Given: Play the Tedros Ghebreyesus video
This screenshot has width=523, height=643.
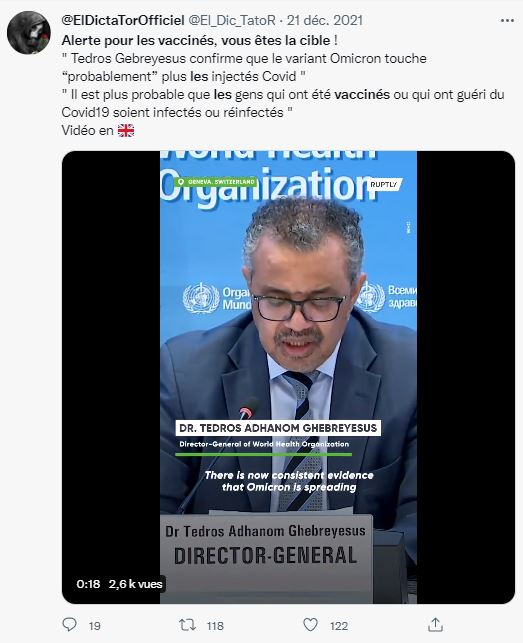Looking at the screenshot, I should [x=288, y=377].
